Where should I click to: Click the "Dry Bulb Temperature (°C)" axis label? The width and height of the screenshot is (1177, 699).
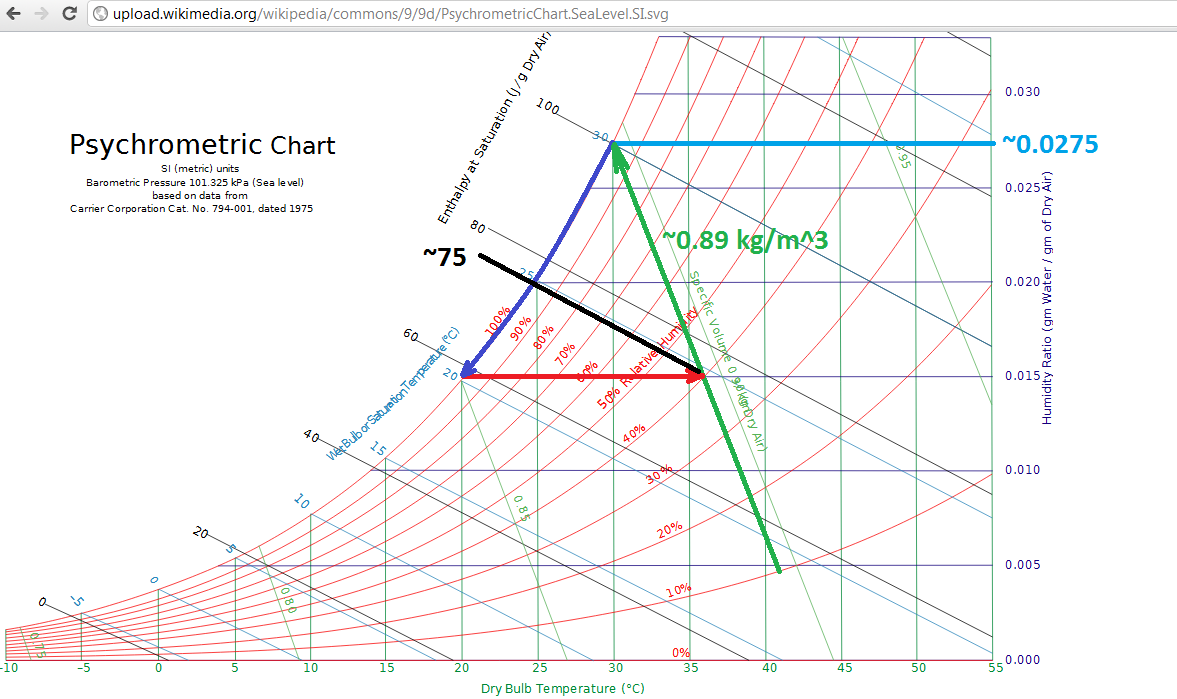click(x=562, y=688)
